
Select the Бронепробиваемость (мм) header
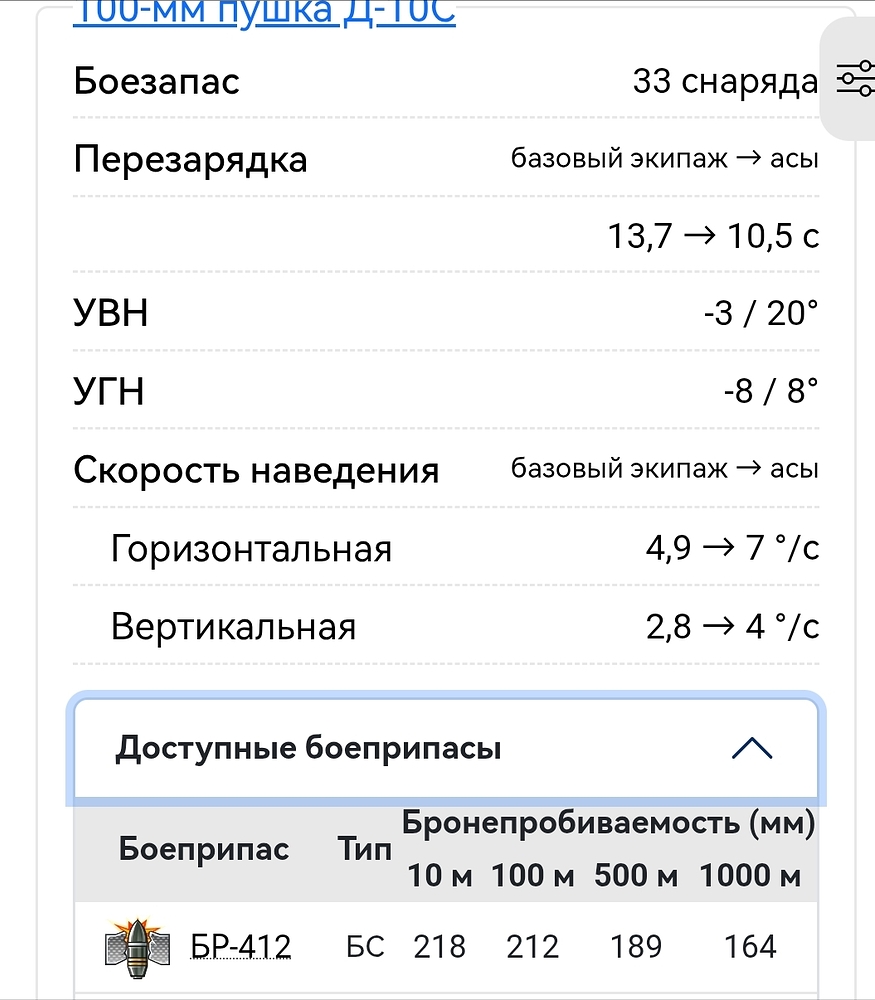click(608, 824)
